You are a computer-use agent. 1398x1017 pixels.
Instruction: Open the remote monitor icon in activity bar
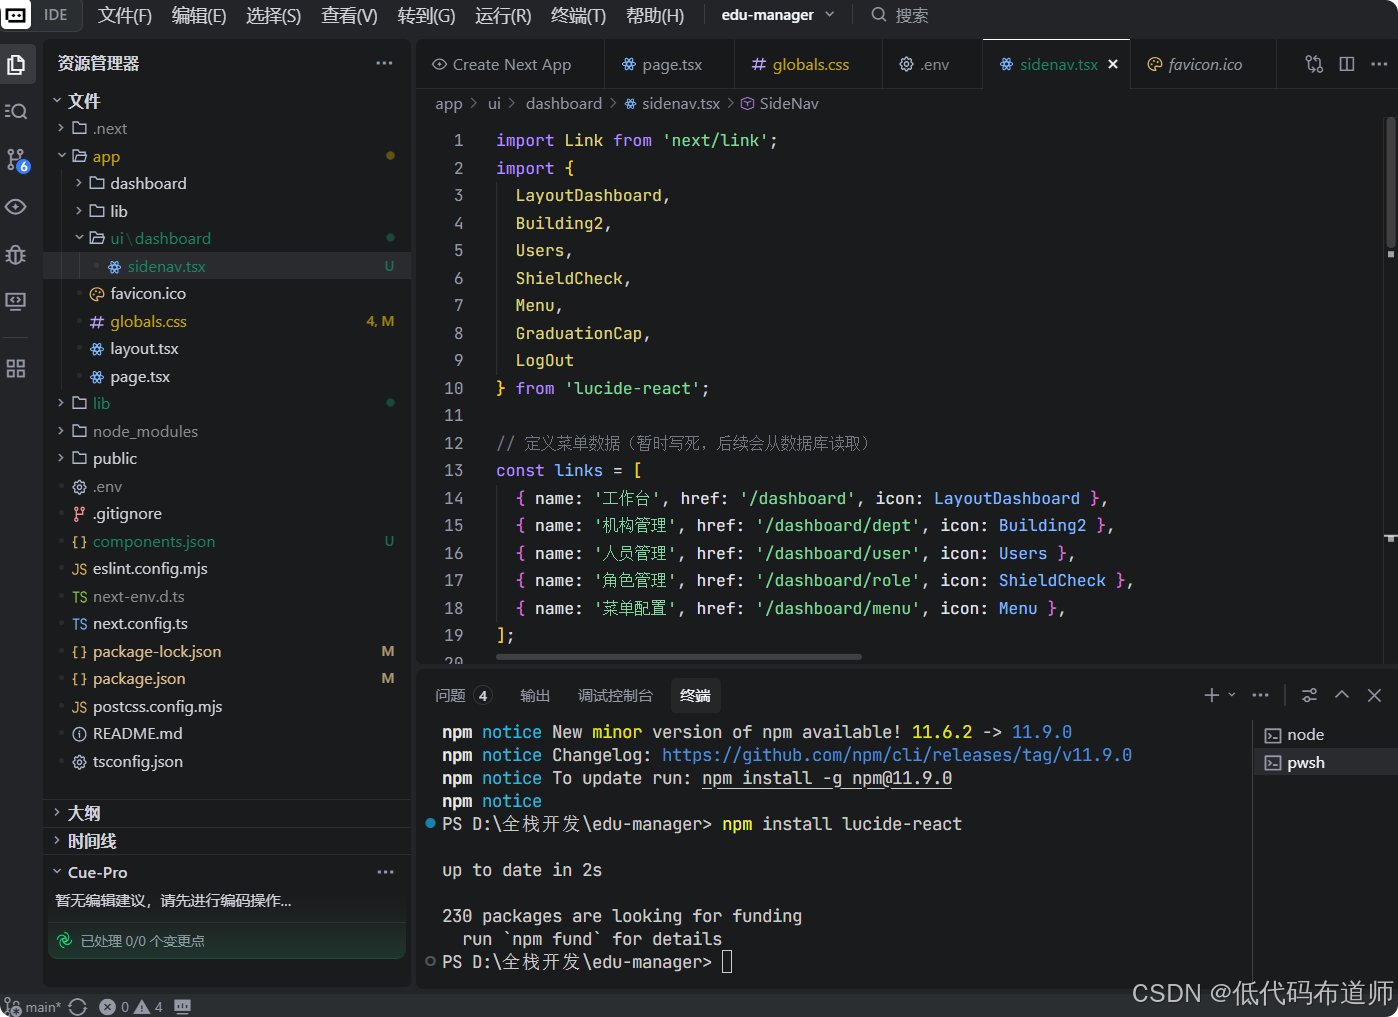click(x=16, y=301)
